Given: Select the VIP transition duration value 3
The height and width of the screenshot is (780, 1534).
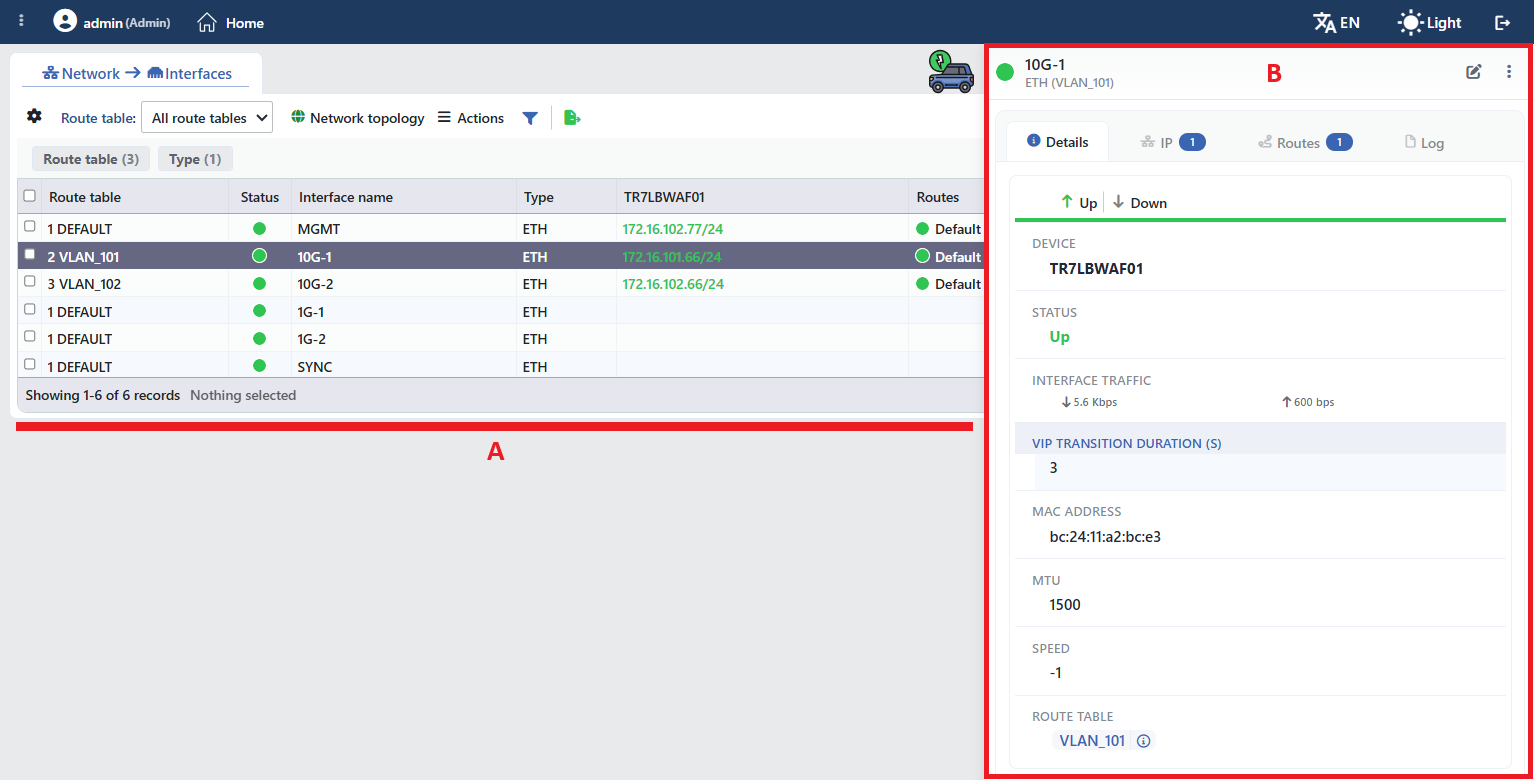Looking at the screenshot, I should (1054, 468).
